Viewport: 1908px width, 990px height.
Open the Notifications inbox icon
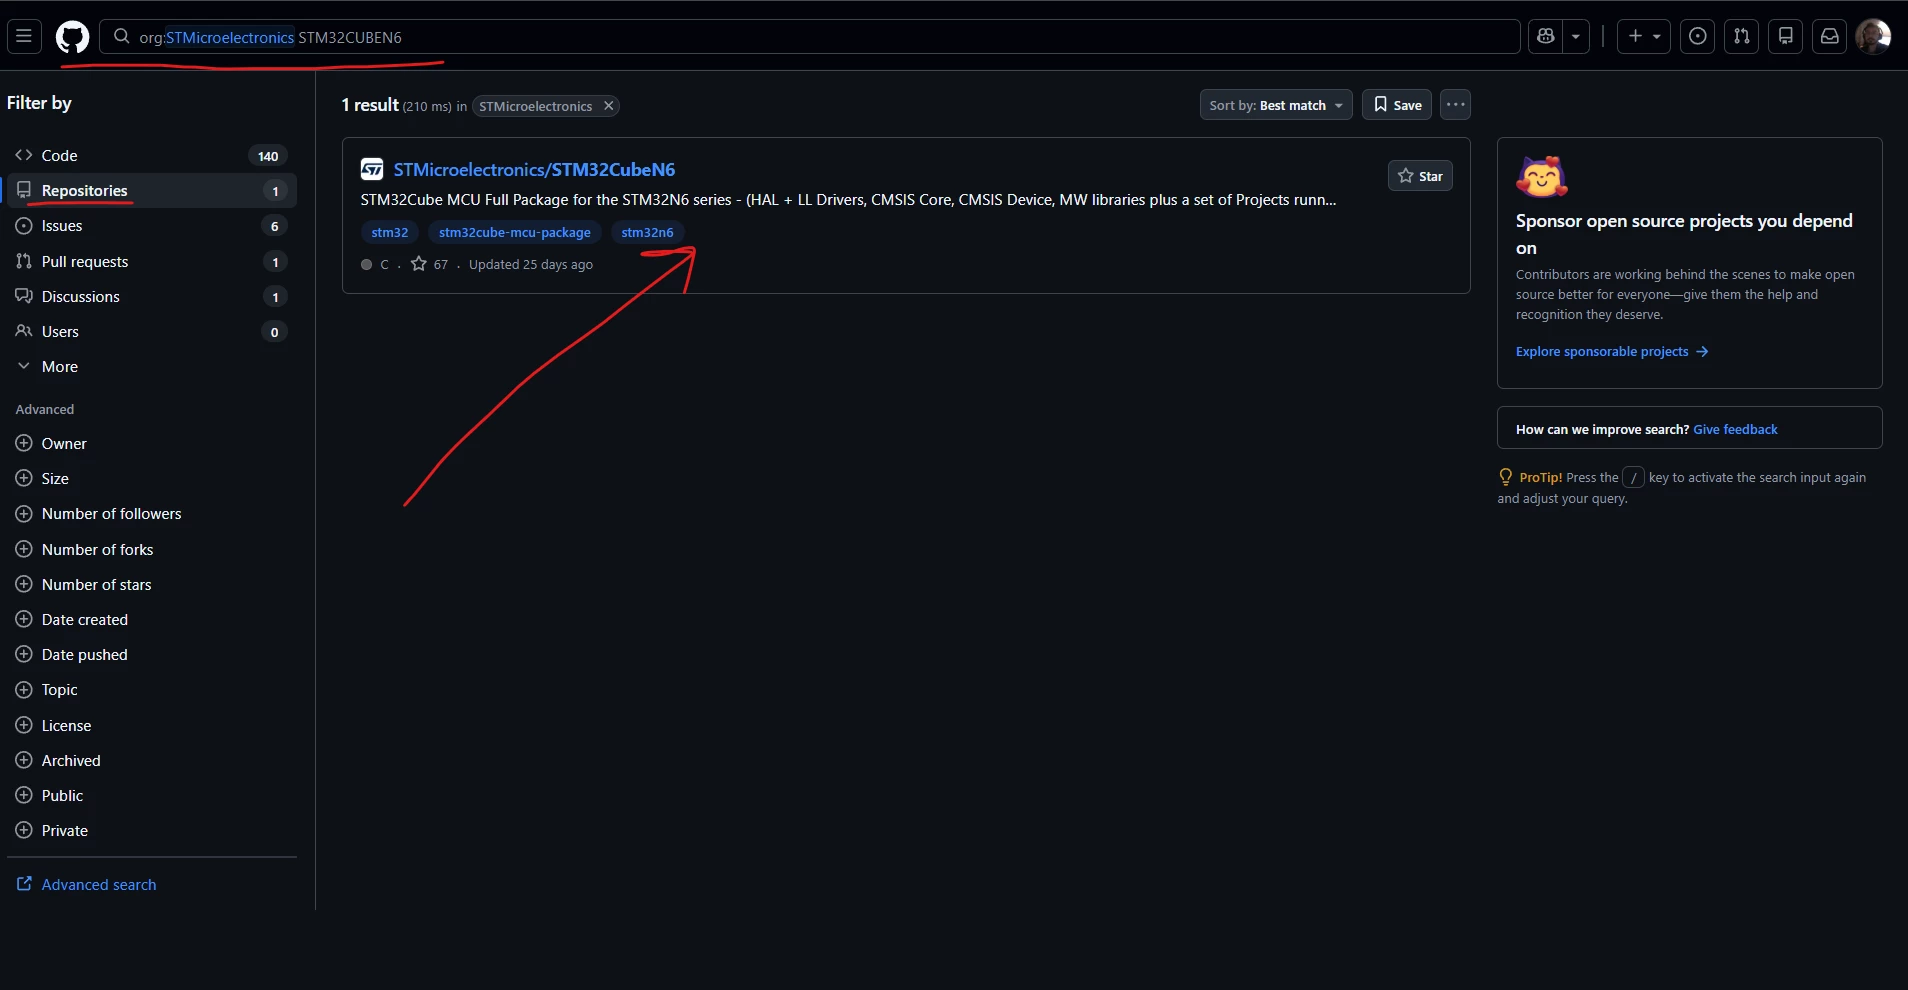1830,37
